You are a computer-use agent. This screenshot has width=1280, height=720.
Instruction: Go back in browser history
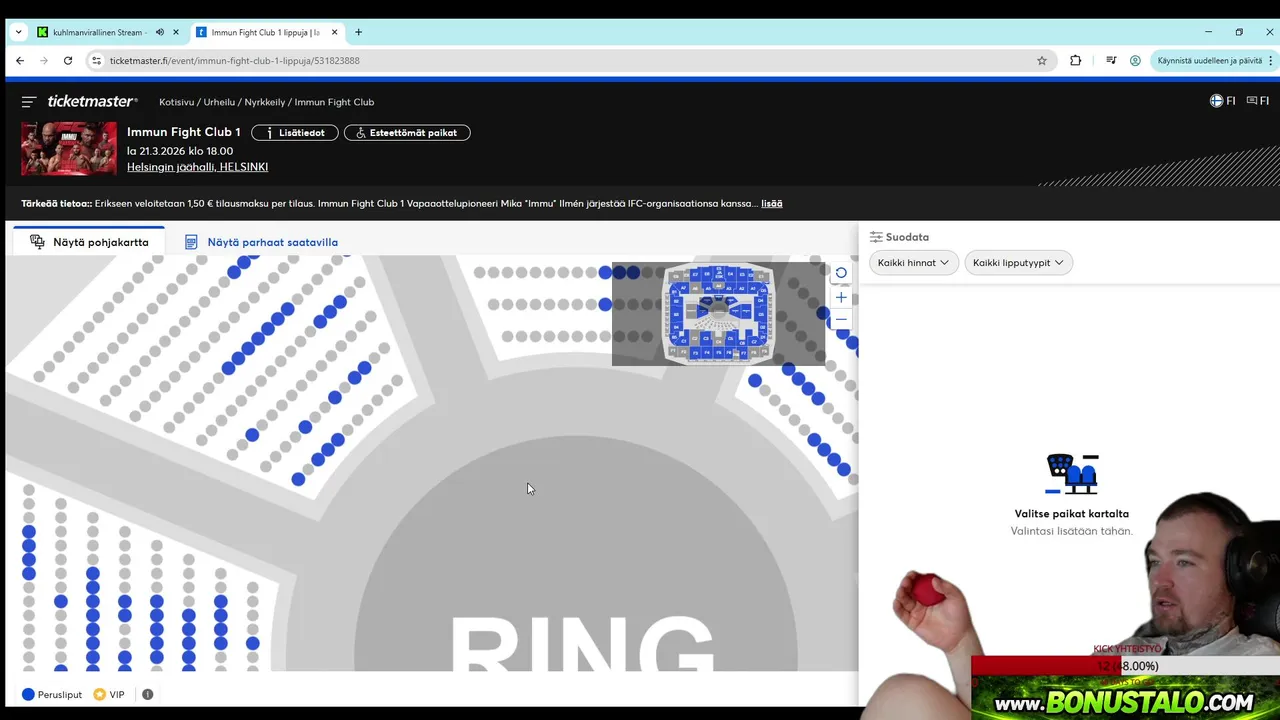pos(20,60)
